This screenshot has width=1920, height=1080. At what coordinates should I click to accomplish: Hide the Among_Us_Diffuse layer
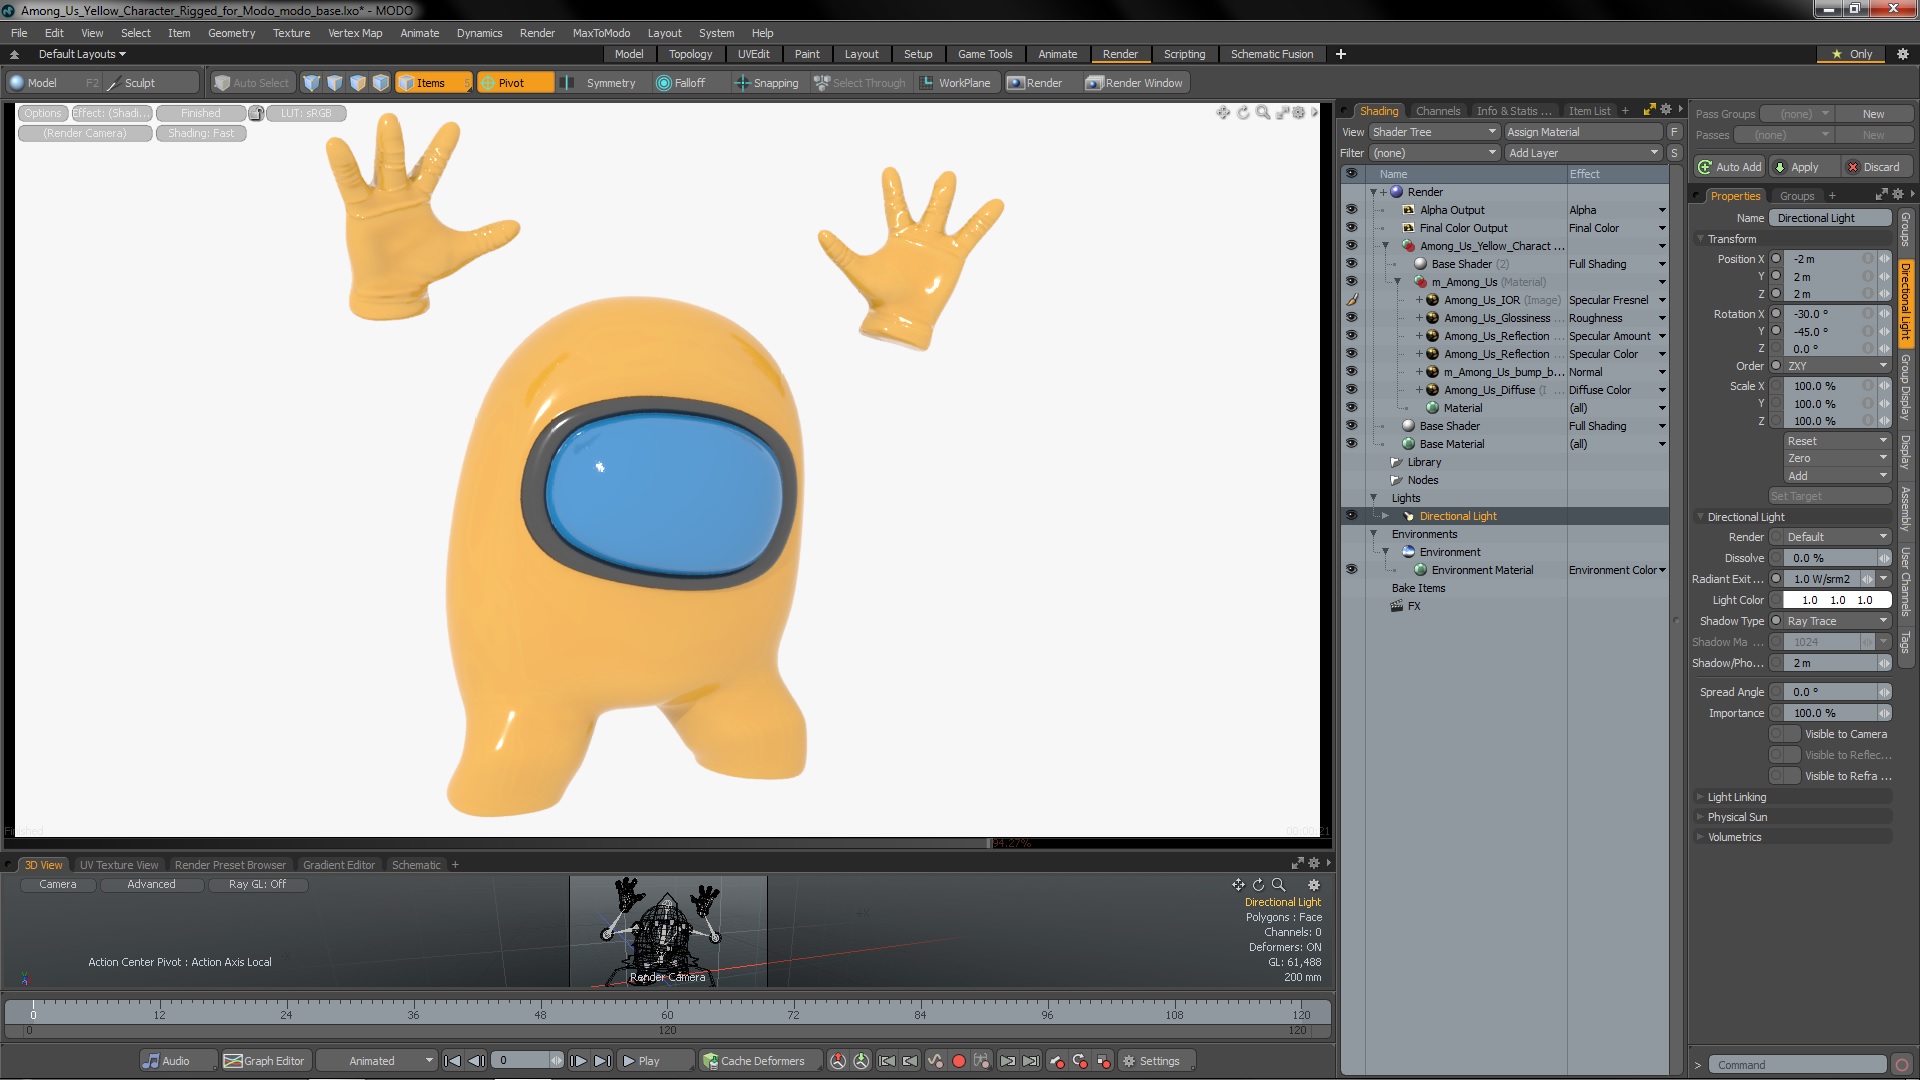tap(1351, 390)
